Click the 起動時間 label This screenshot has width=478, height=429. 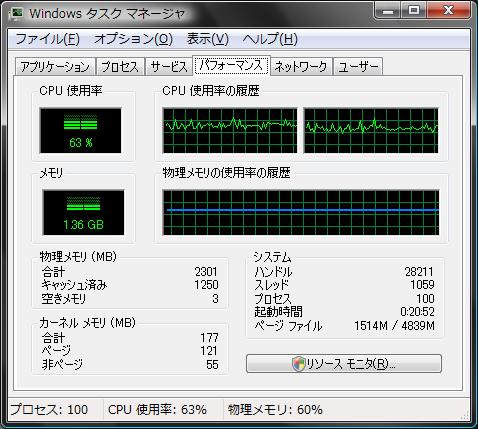tap(278, 312)
